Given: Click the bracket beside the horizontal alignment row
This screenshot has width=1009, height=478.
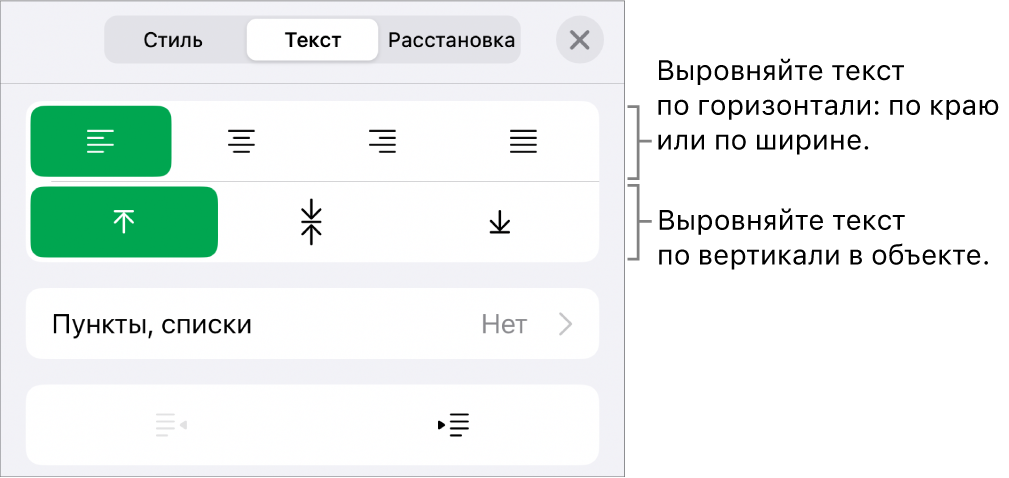Looking at the screenshot, I should click(635, 141).
